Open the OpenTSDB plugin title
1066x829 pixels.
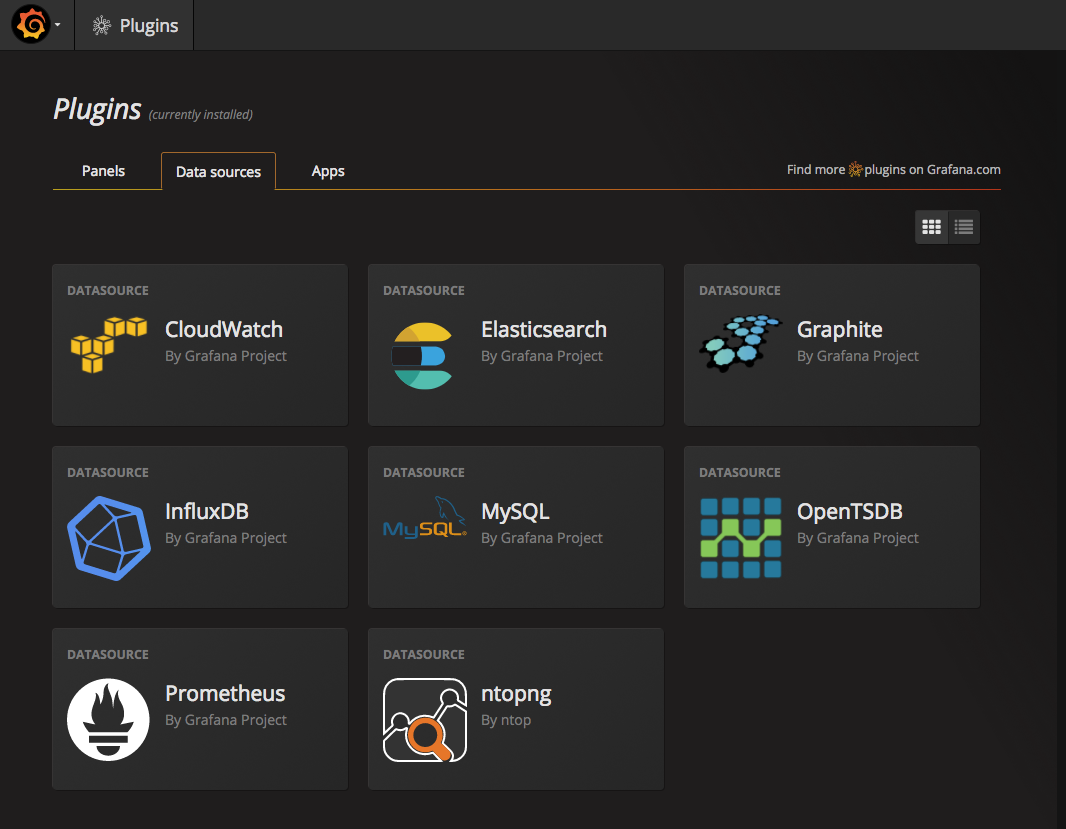(850, 511)
